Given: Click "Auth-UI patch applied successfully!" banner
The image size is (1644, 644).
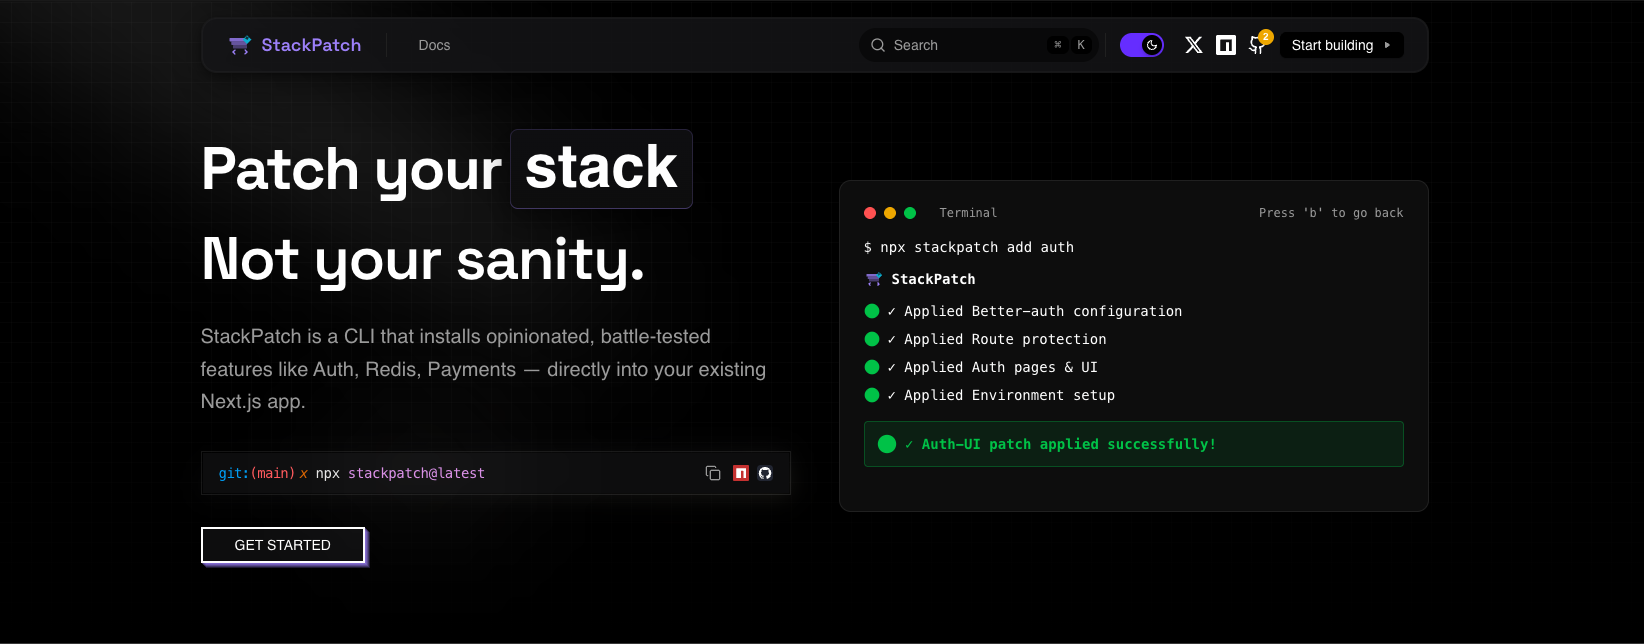Looking at the screenshot, I should click(1134, 444).
